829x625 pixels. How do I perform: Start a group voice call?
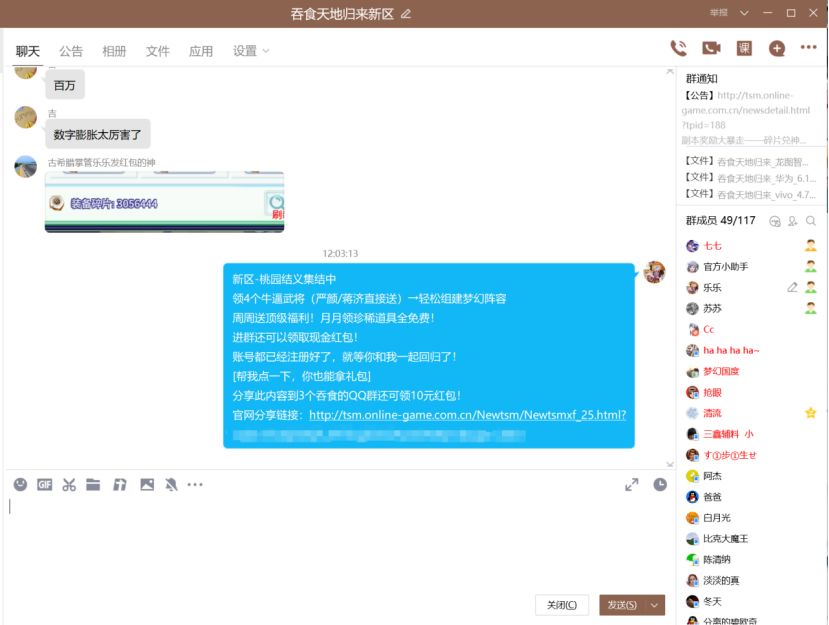coord(679,49)
